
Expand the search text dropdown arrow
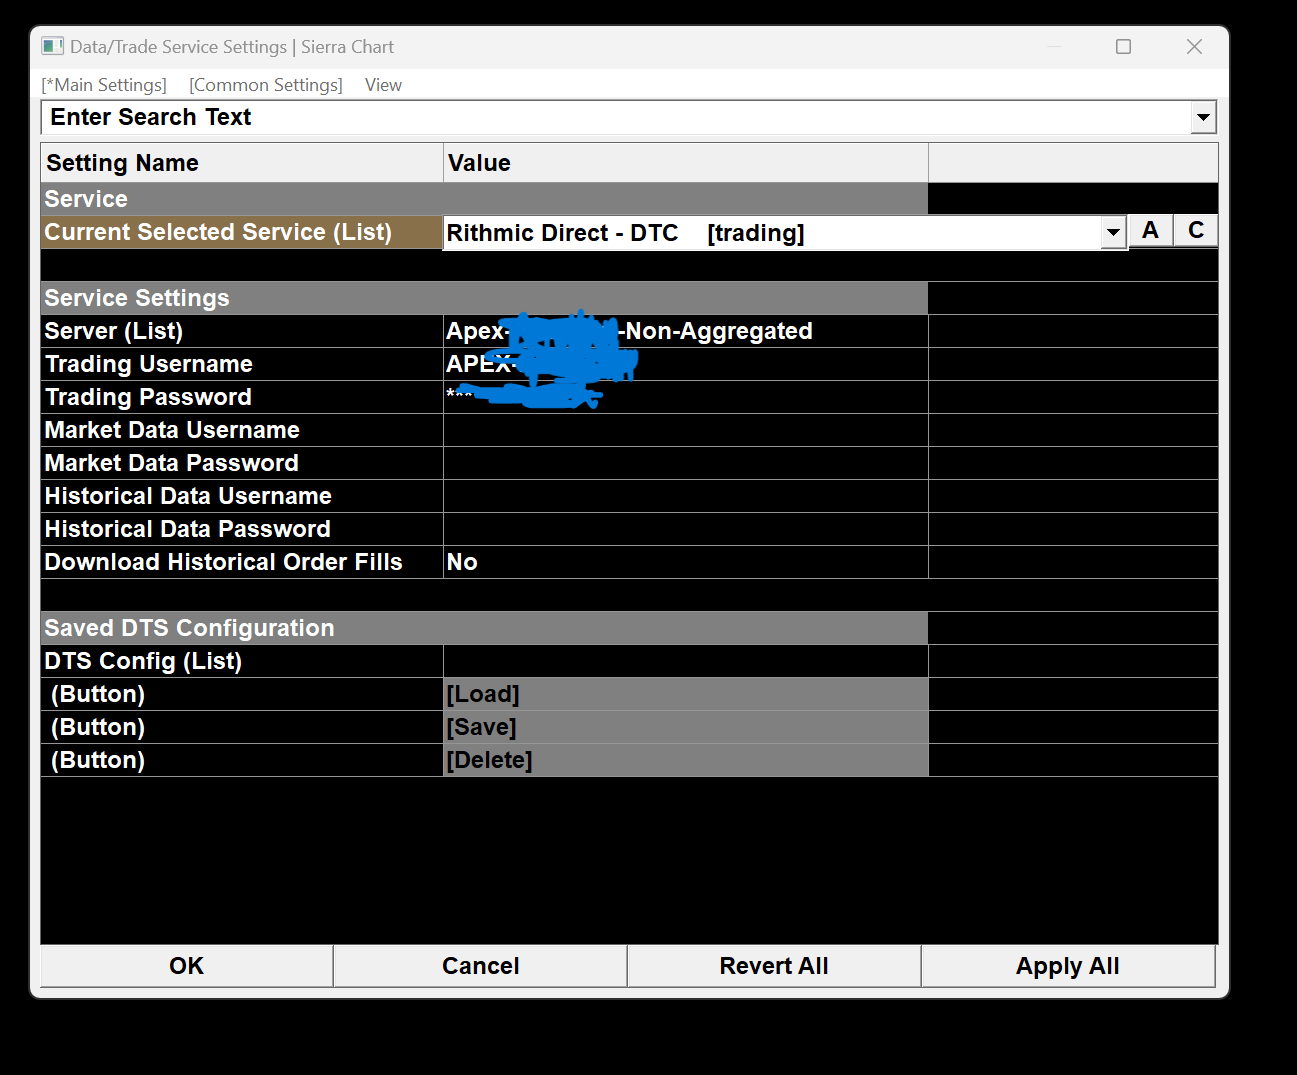coord(1204,117)
